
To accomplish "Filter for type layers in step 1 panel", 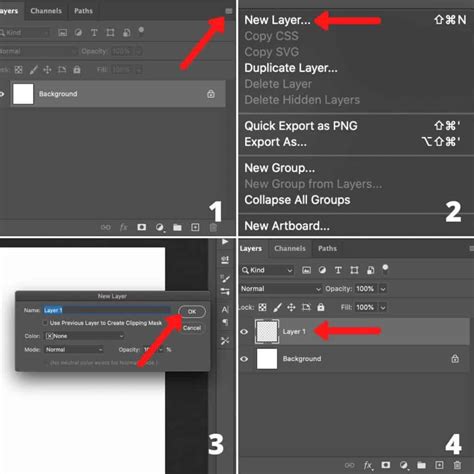I will pyautogui.click(x=94, y=32).
